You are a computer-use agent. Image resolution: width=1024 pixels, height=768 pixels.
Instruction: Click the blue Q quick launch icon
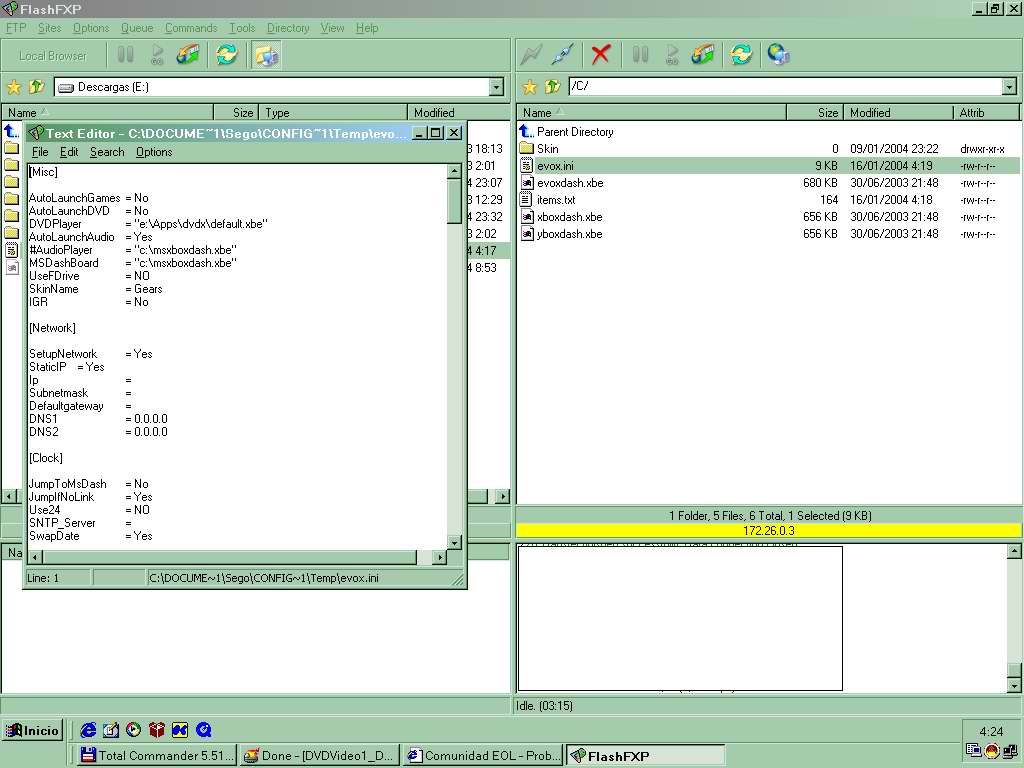click(204, 730)
